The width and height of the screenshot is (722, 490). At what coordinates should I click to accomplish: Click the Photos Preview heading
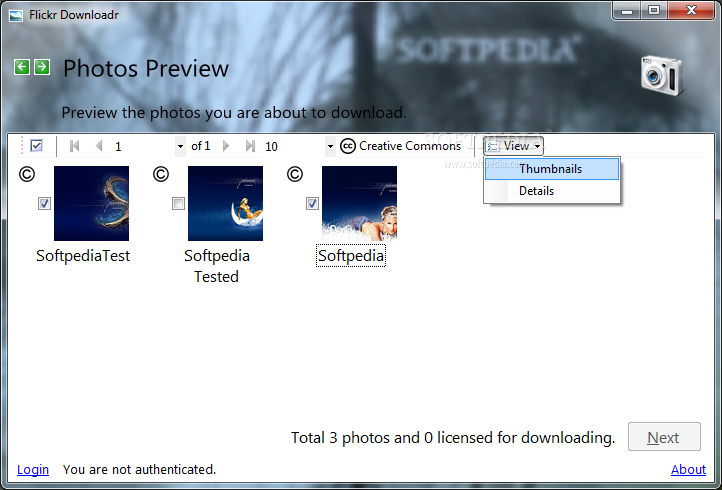[146, 68]
